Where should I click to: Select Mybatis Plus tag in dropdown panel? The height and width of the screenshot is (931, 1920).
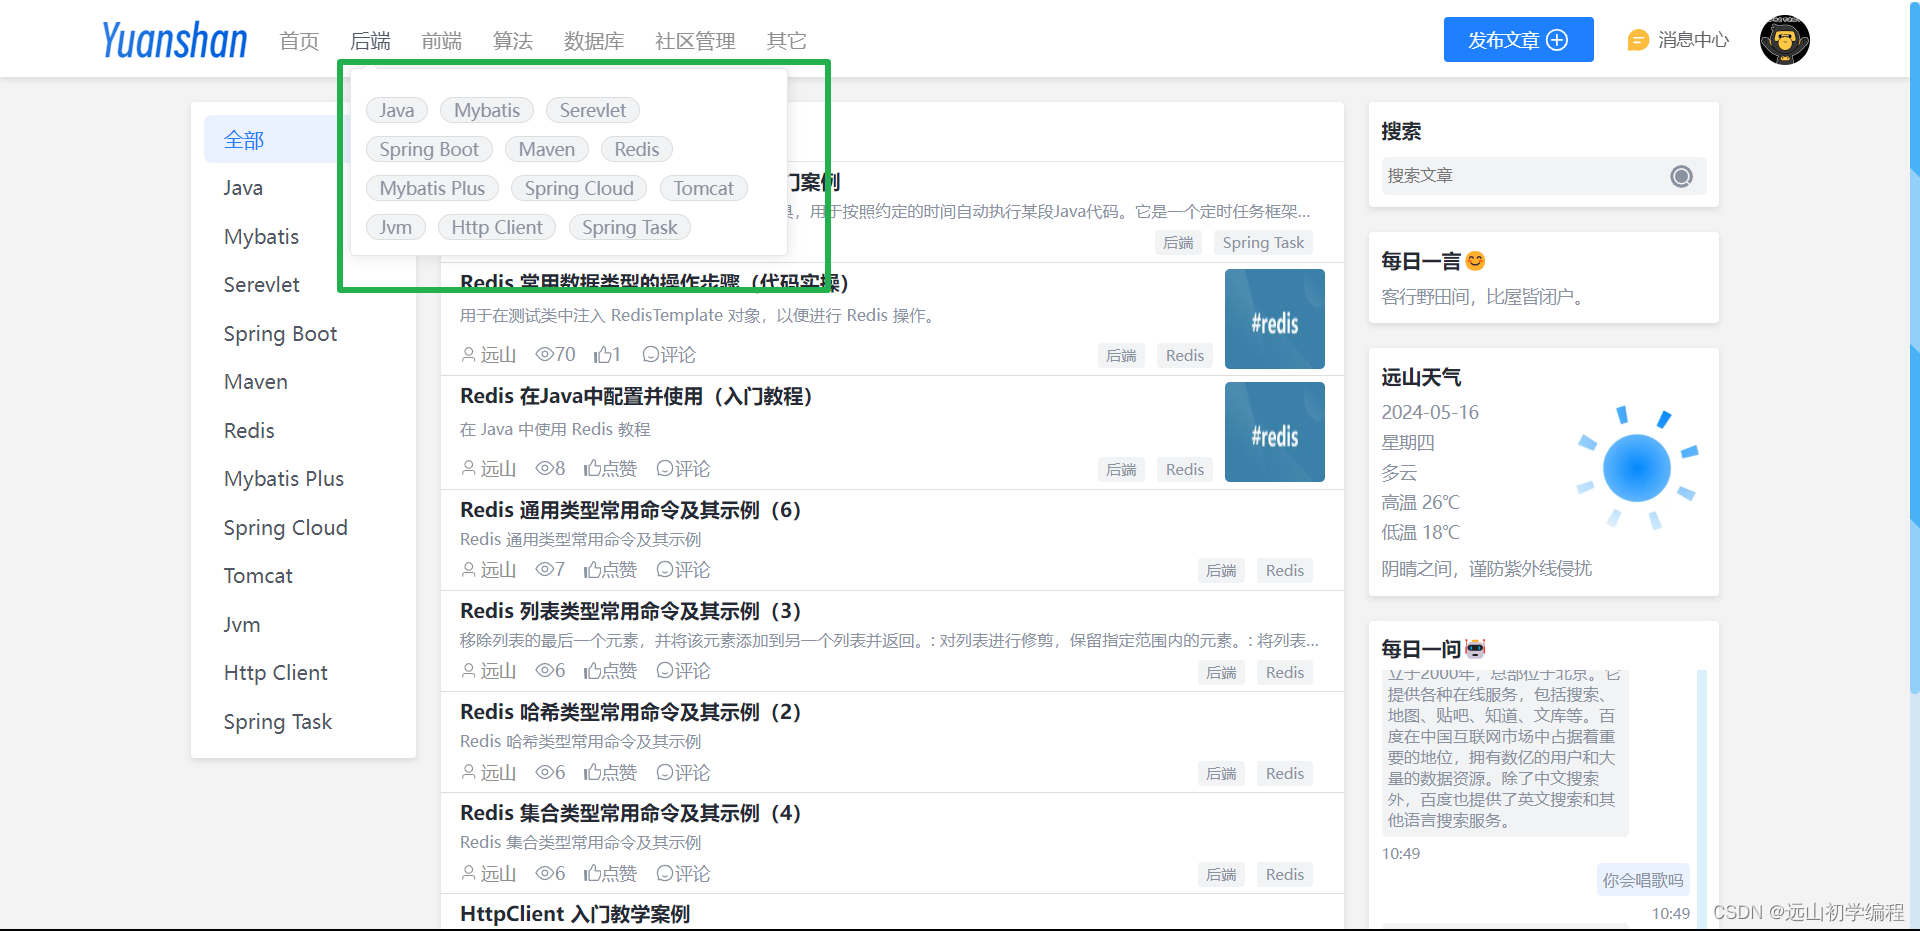pos(432,188)
